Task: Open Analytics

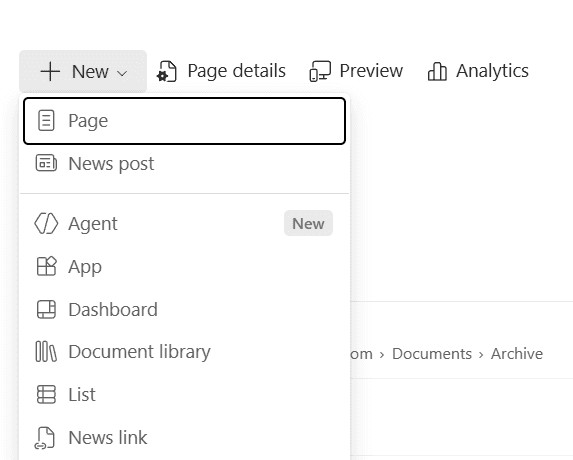Action: 478,71
